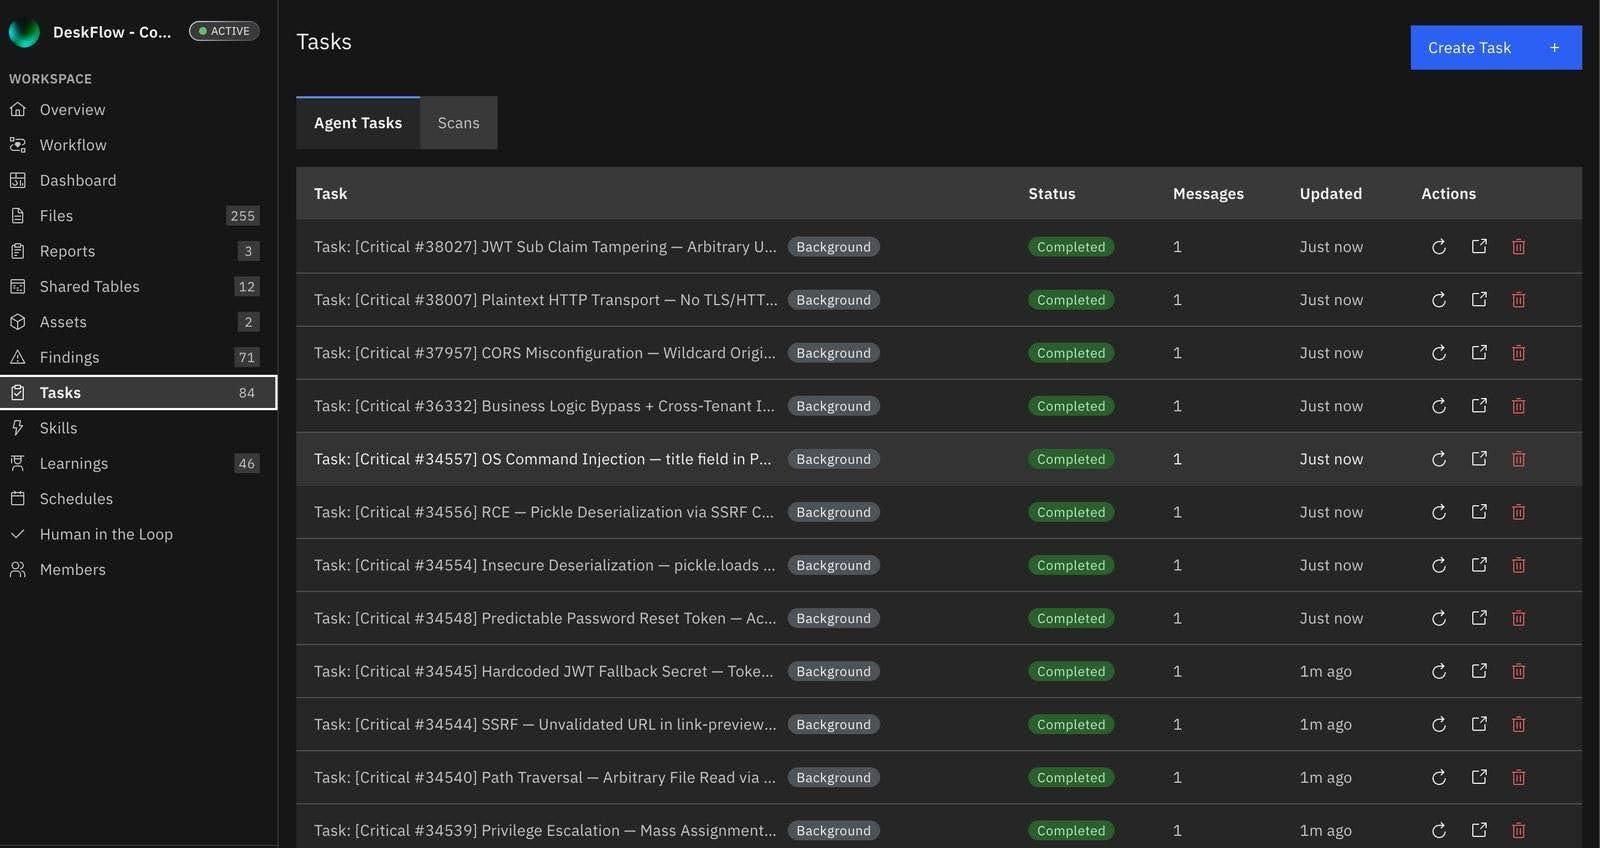Go to Shared Tables
1600x848 pixels.
(138, 286)
